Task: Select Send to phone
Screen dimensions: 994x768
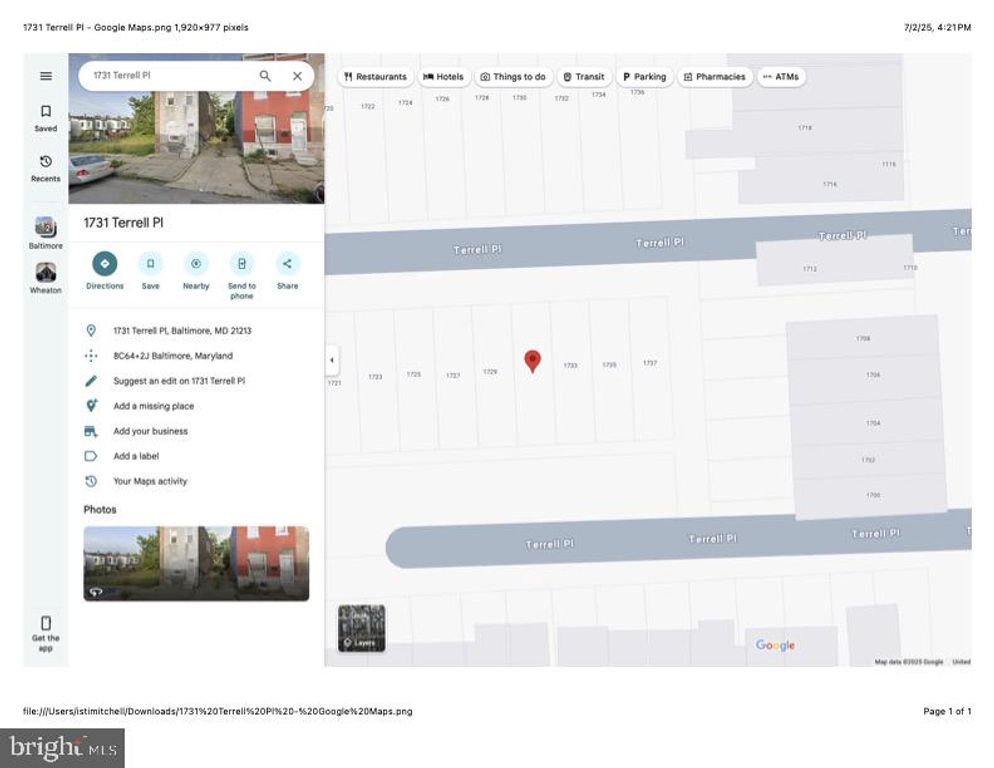Action: (242, 265)
